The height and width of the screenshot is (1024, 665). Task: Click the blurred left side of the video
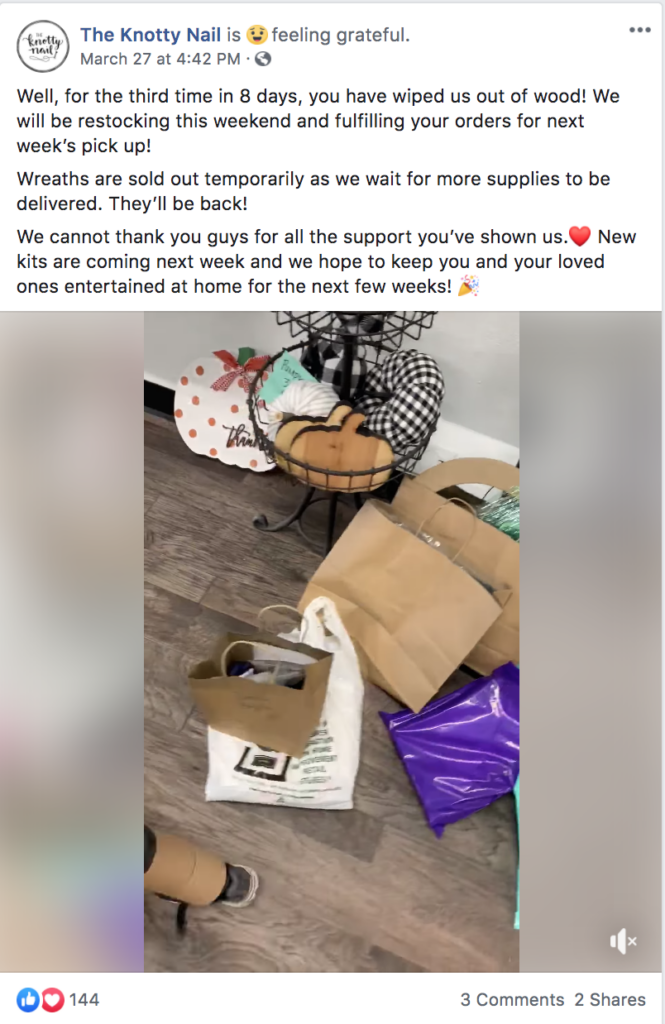(72, 641)
